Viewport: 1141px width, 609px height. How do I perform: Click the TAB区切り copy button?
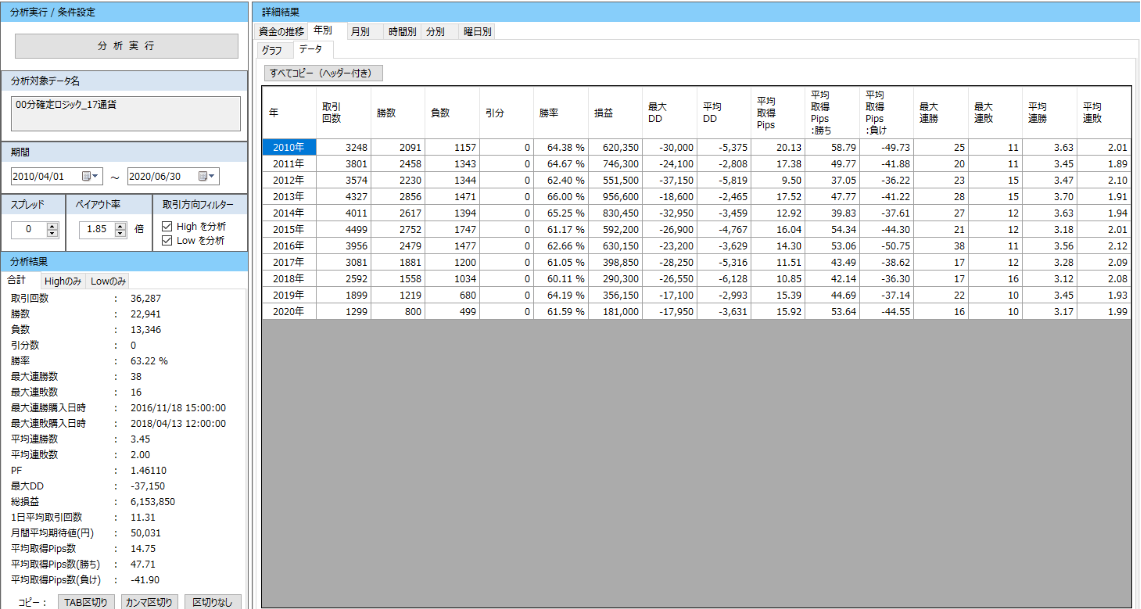pos(86,602)
